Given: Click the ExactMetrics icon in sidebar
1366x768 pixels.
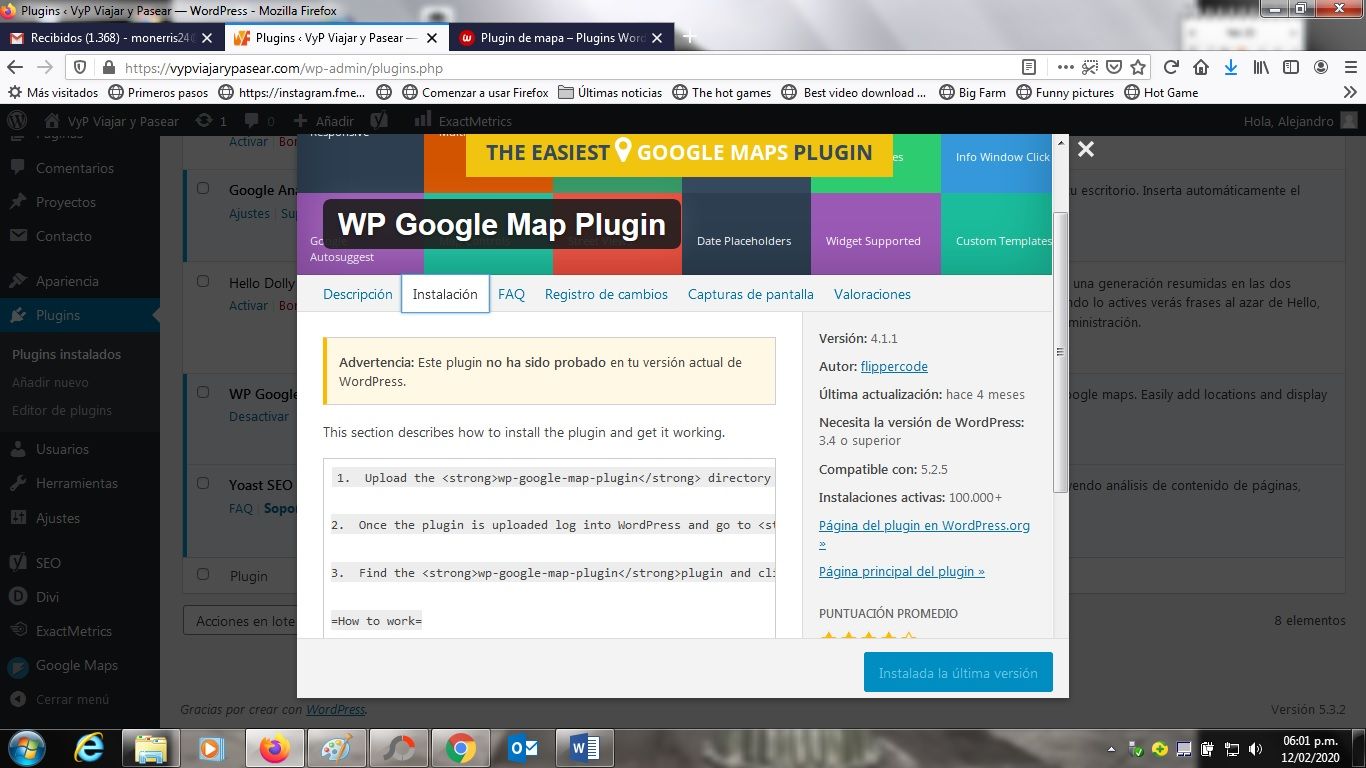Looking at the screenshot, I should point(18,631).
